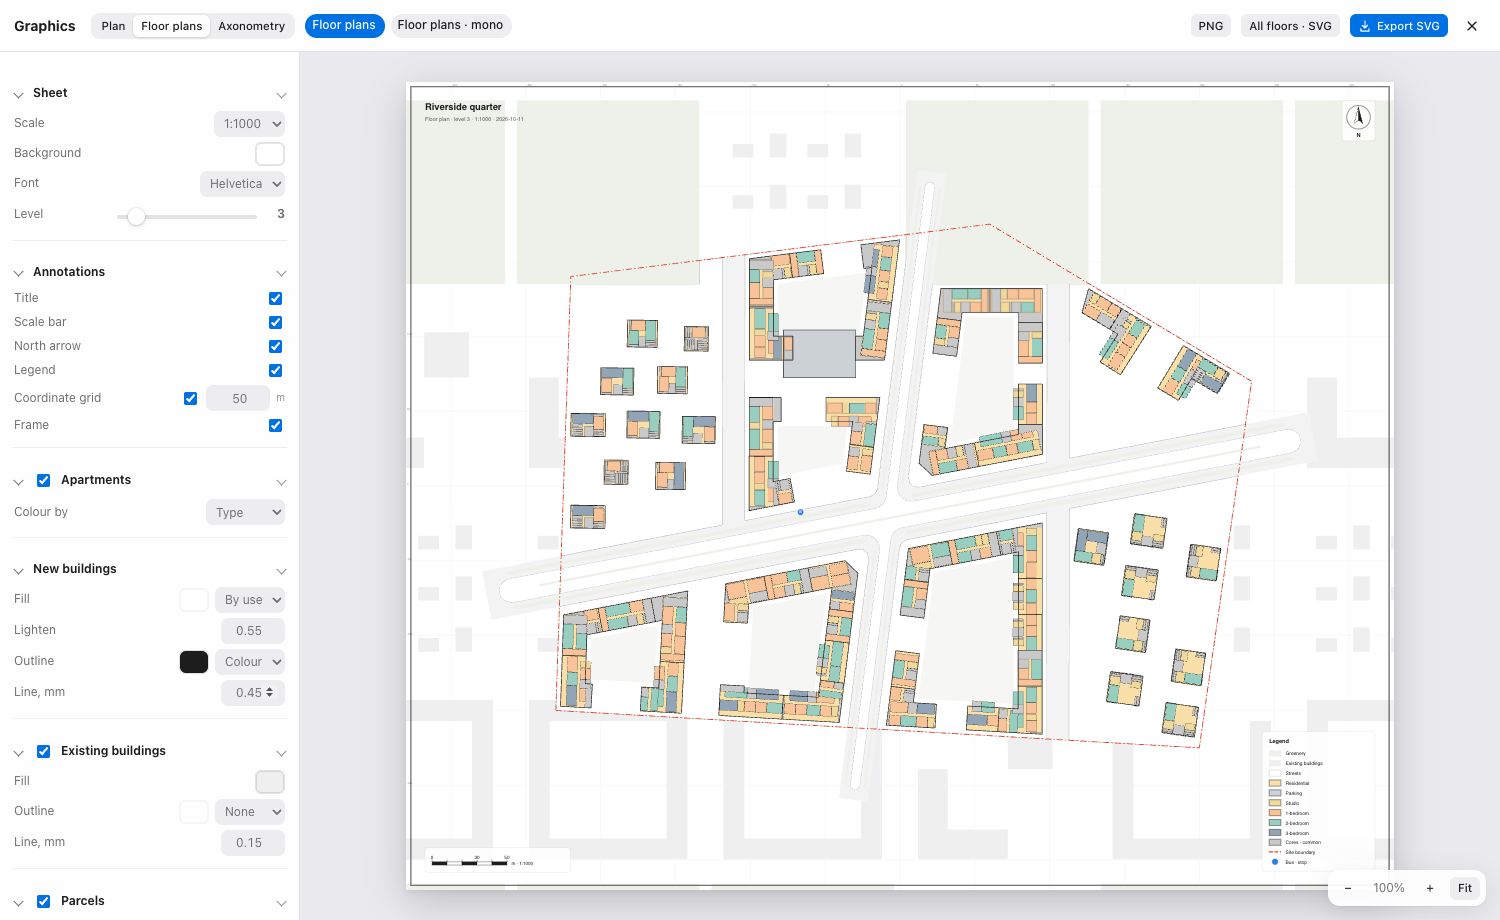
Task: Open the New buildings Outline 'Colour' dropdown
Action: 250,662
